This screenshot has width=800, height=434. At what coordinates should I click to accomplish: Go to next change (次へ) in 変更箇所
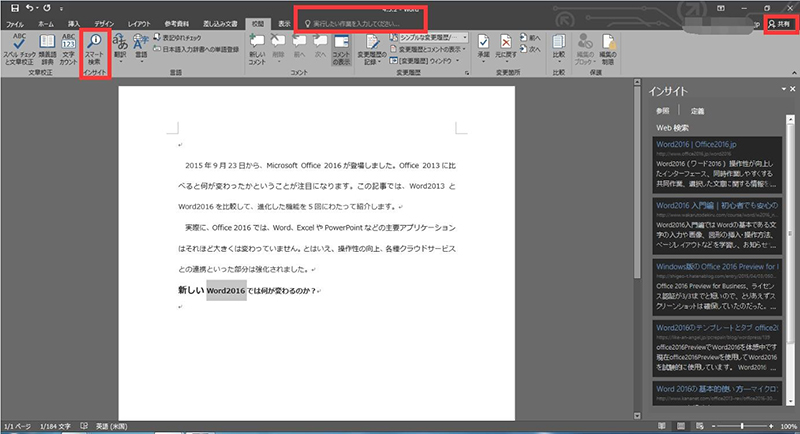[530, 49]
